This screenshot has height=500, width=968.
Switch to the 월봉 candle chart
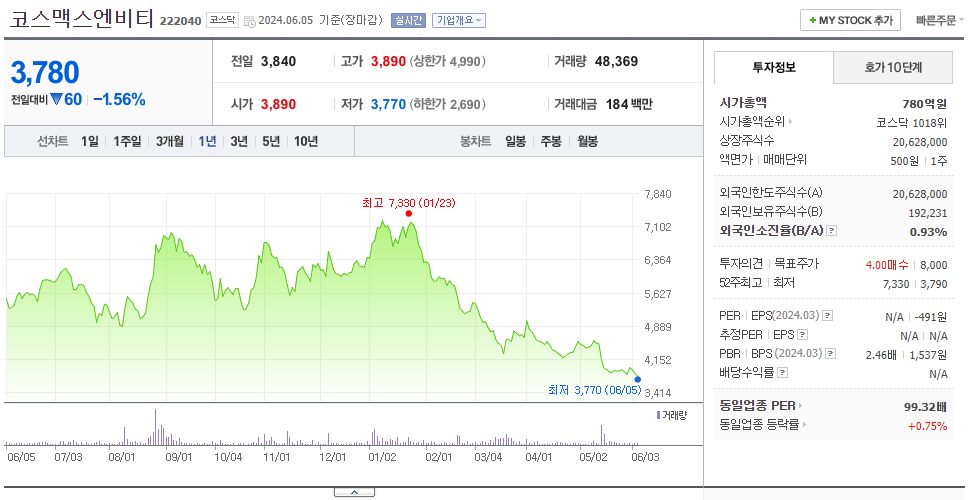pyautogui.click(x=588, y=141)
